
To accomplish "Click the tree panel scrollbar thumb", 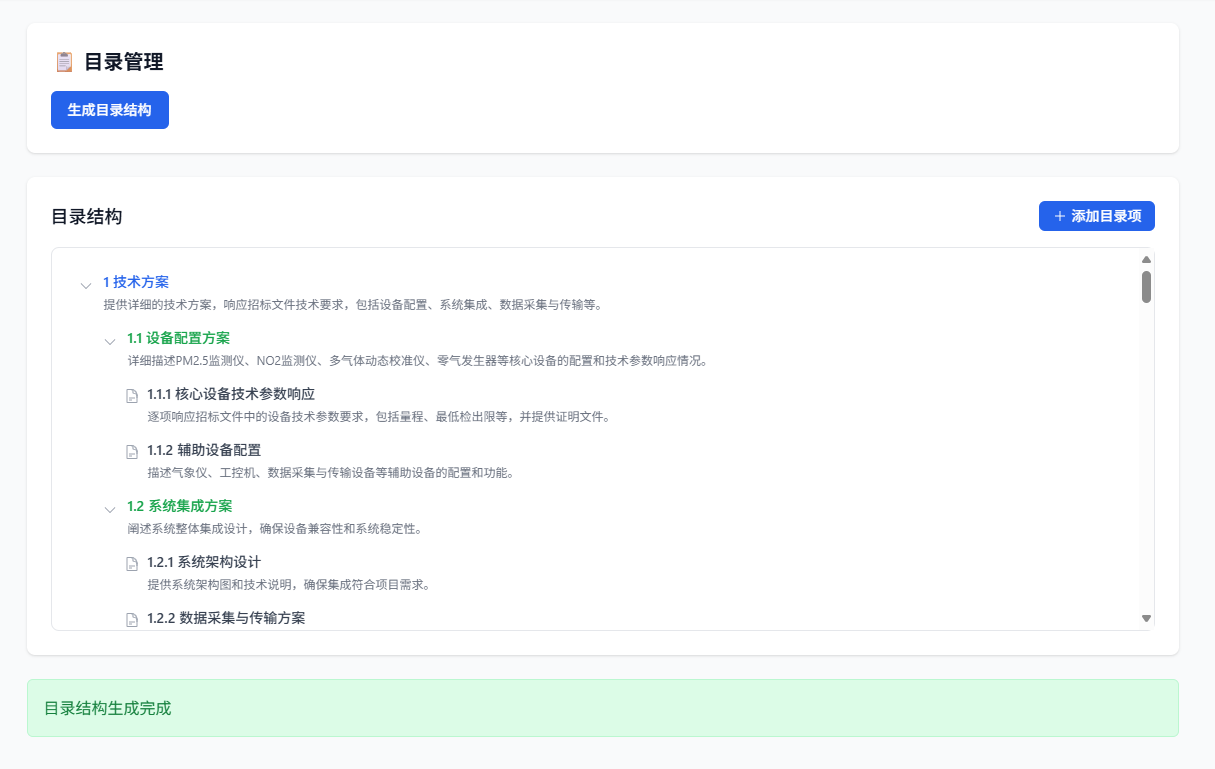I will point(1146,287).
